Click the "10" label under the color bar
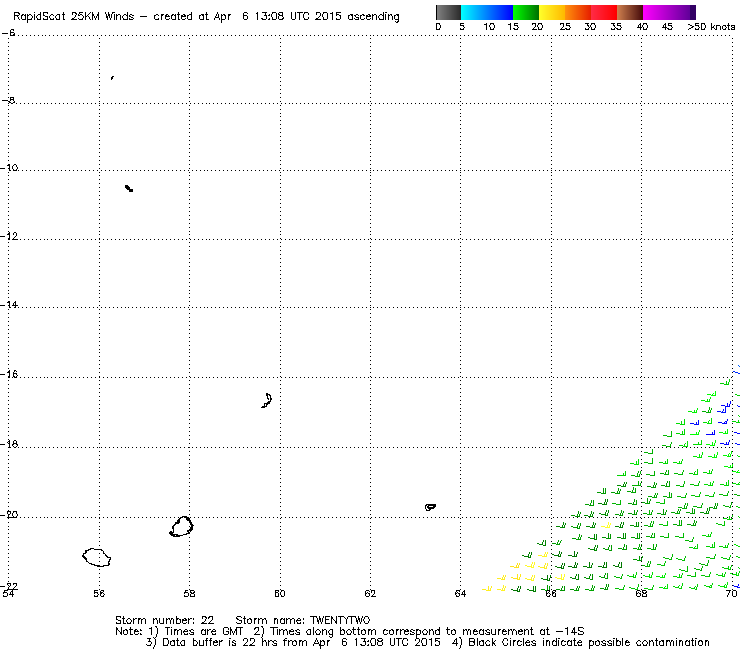This screenshot has height=650, width=740. [x=489, y=27]
